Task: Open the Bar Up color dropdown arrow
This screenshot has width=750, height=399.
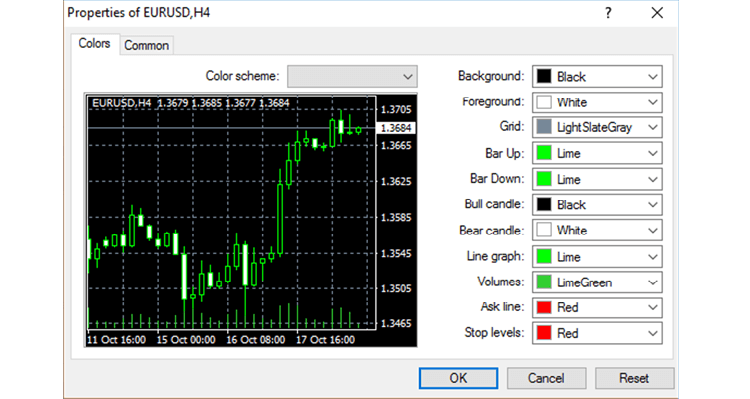Action: [652, 154]
